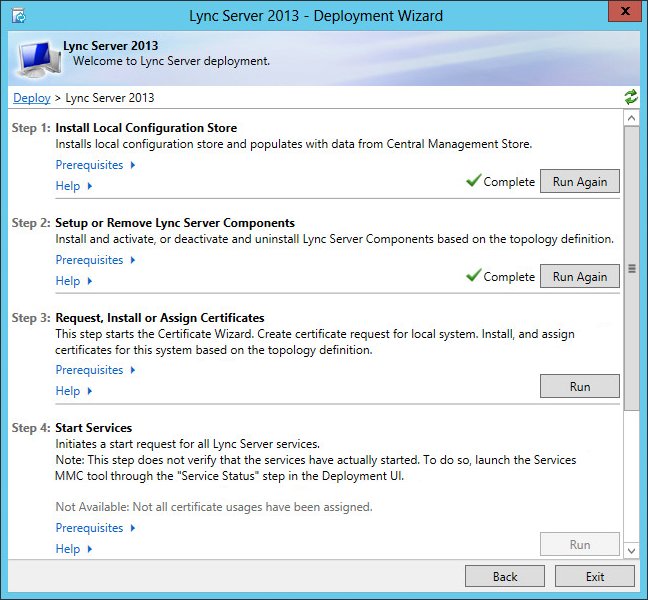Click the green refresh icon

(631, 98)
